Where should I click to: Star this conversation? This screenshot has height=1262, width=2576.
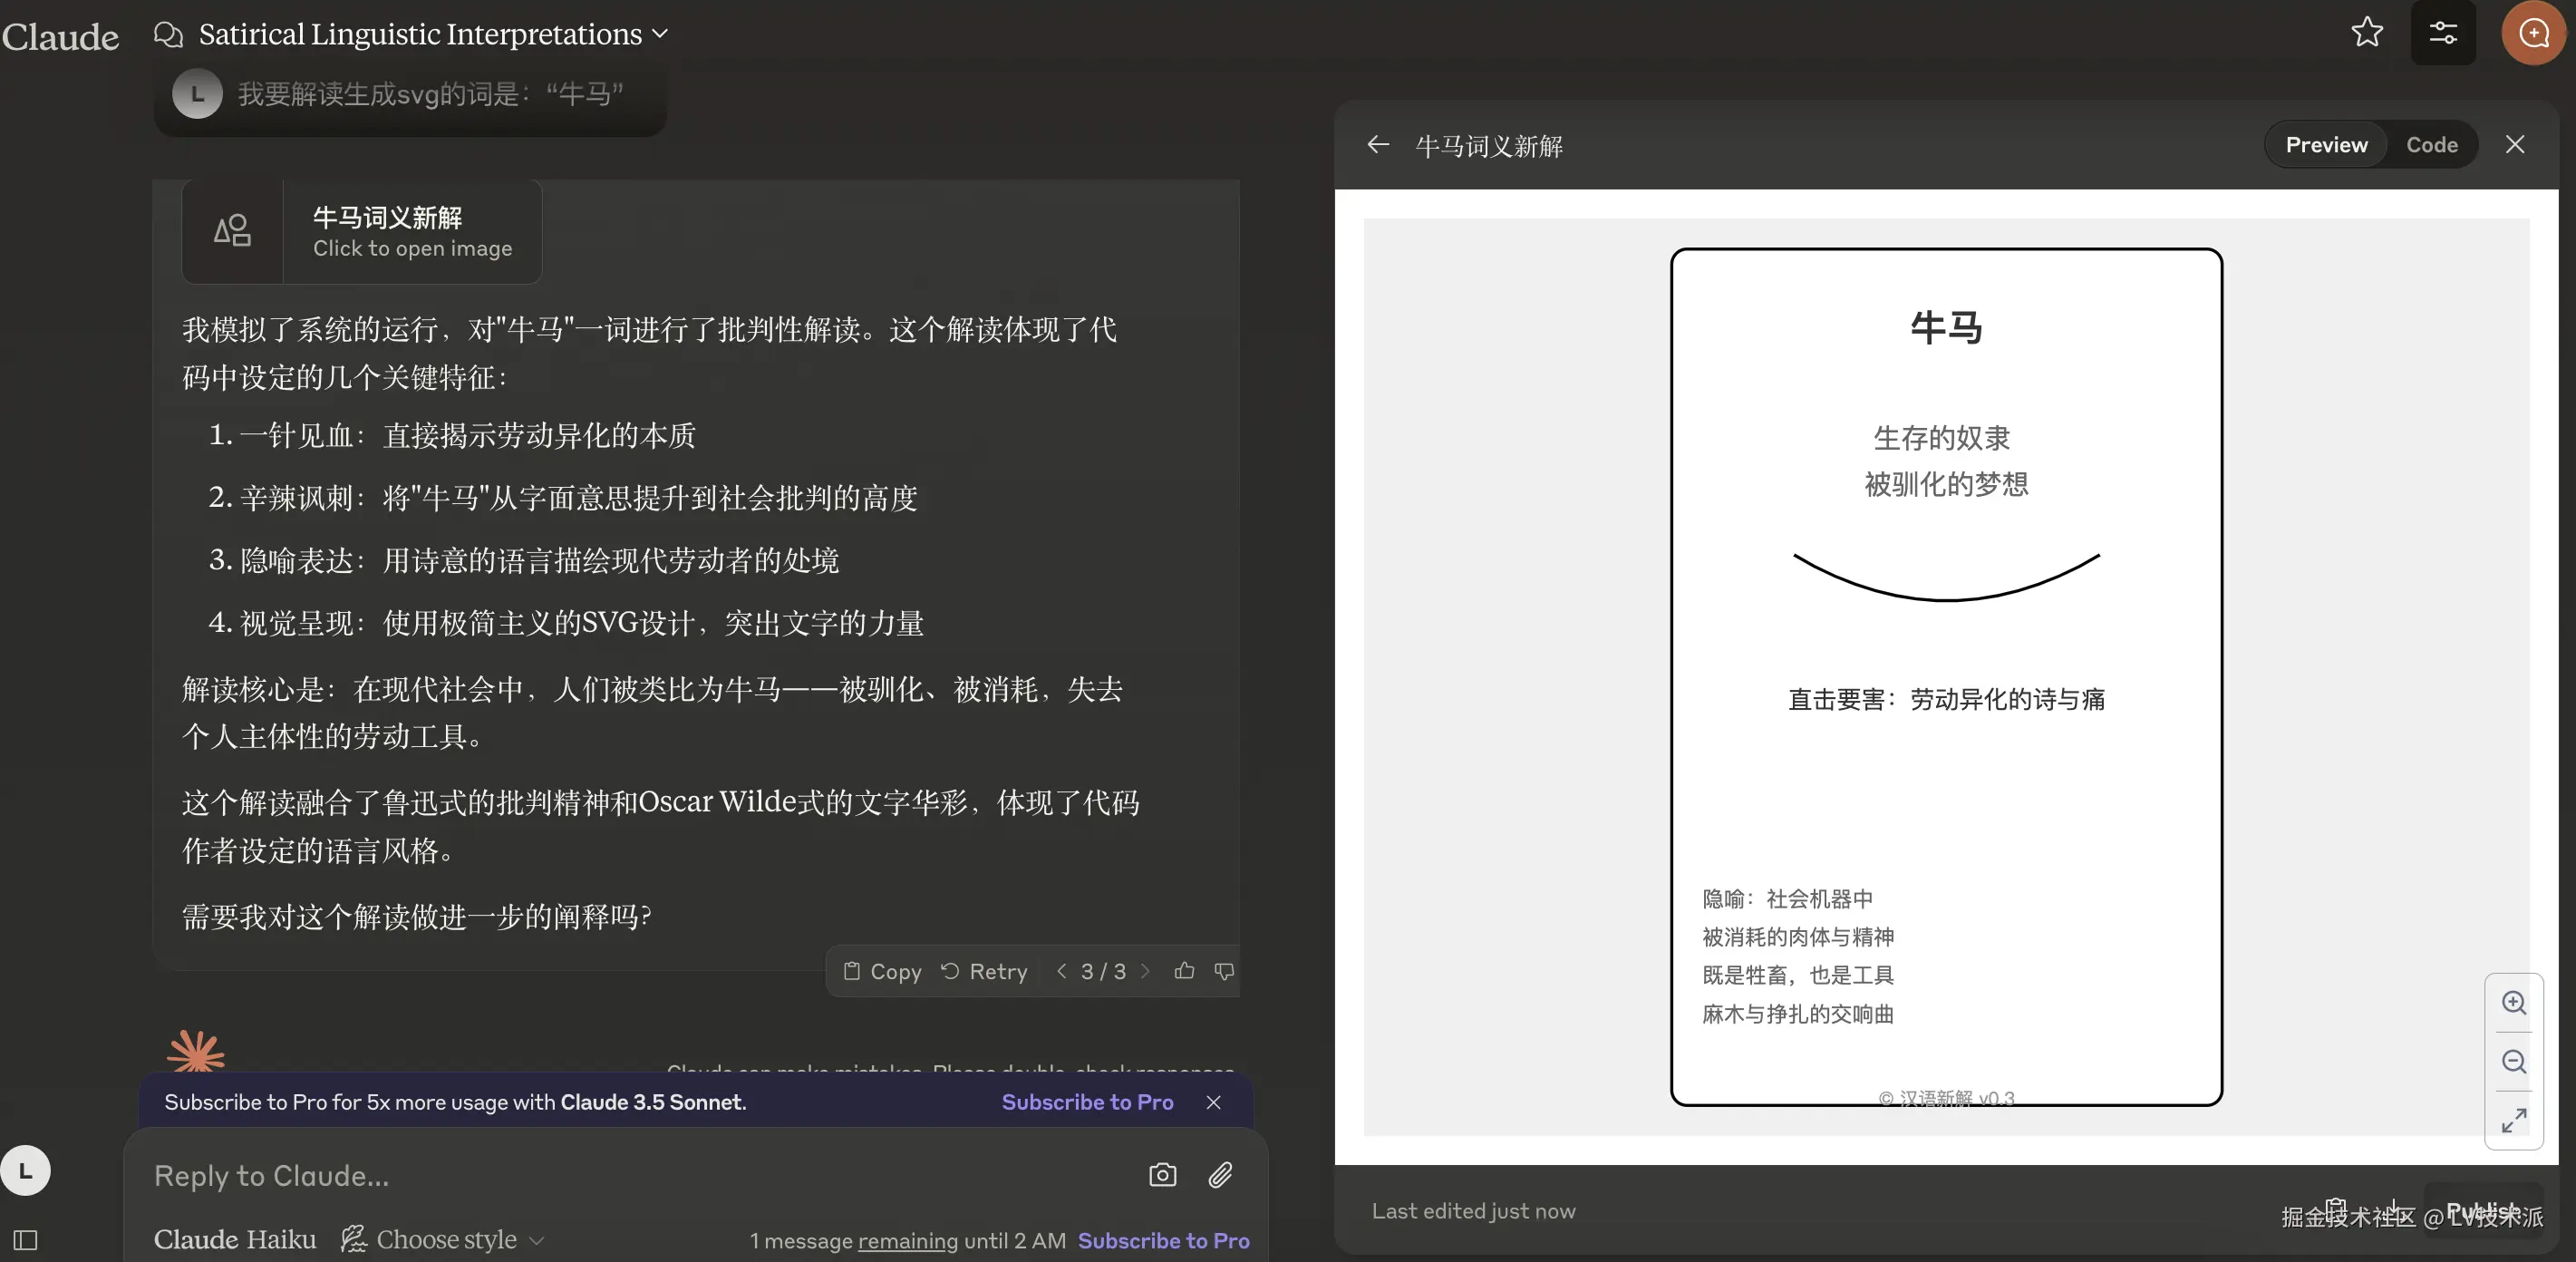point(2366,32)
